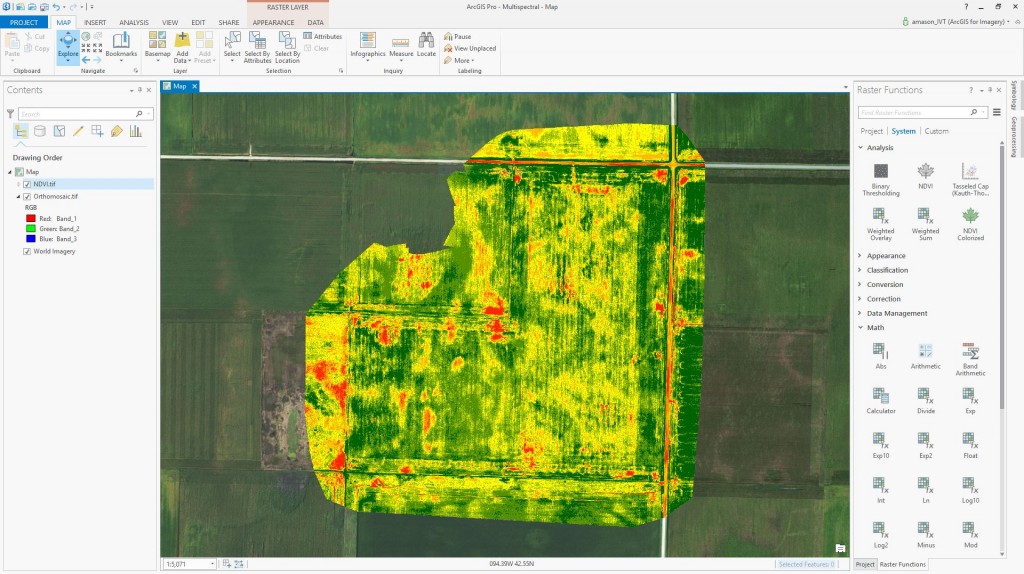Viewport: 1024px width, 574px height.
Task: Select the Band Arithmetic function
Action: pyautogui.click(x=970, y=359)
